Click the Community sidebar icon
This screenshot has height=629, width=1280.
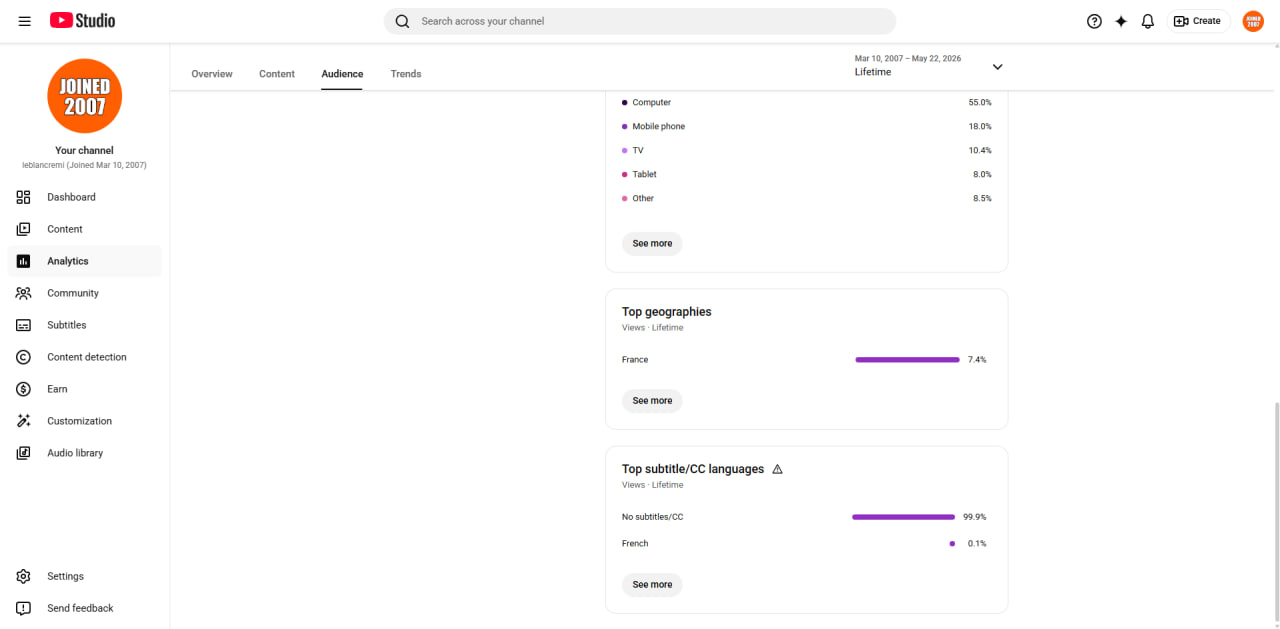pyautogui.click(x=23, y=293)
